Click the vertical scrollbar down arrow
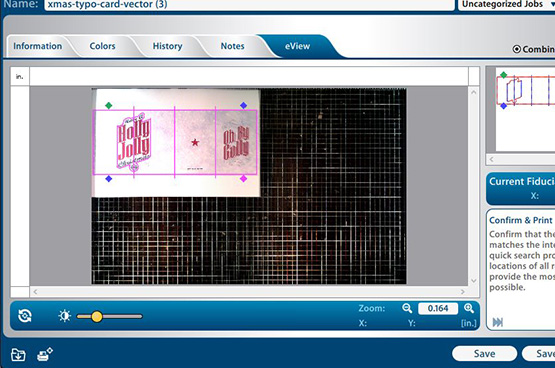The image size is (555, 368). pos(474,281)
